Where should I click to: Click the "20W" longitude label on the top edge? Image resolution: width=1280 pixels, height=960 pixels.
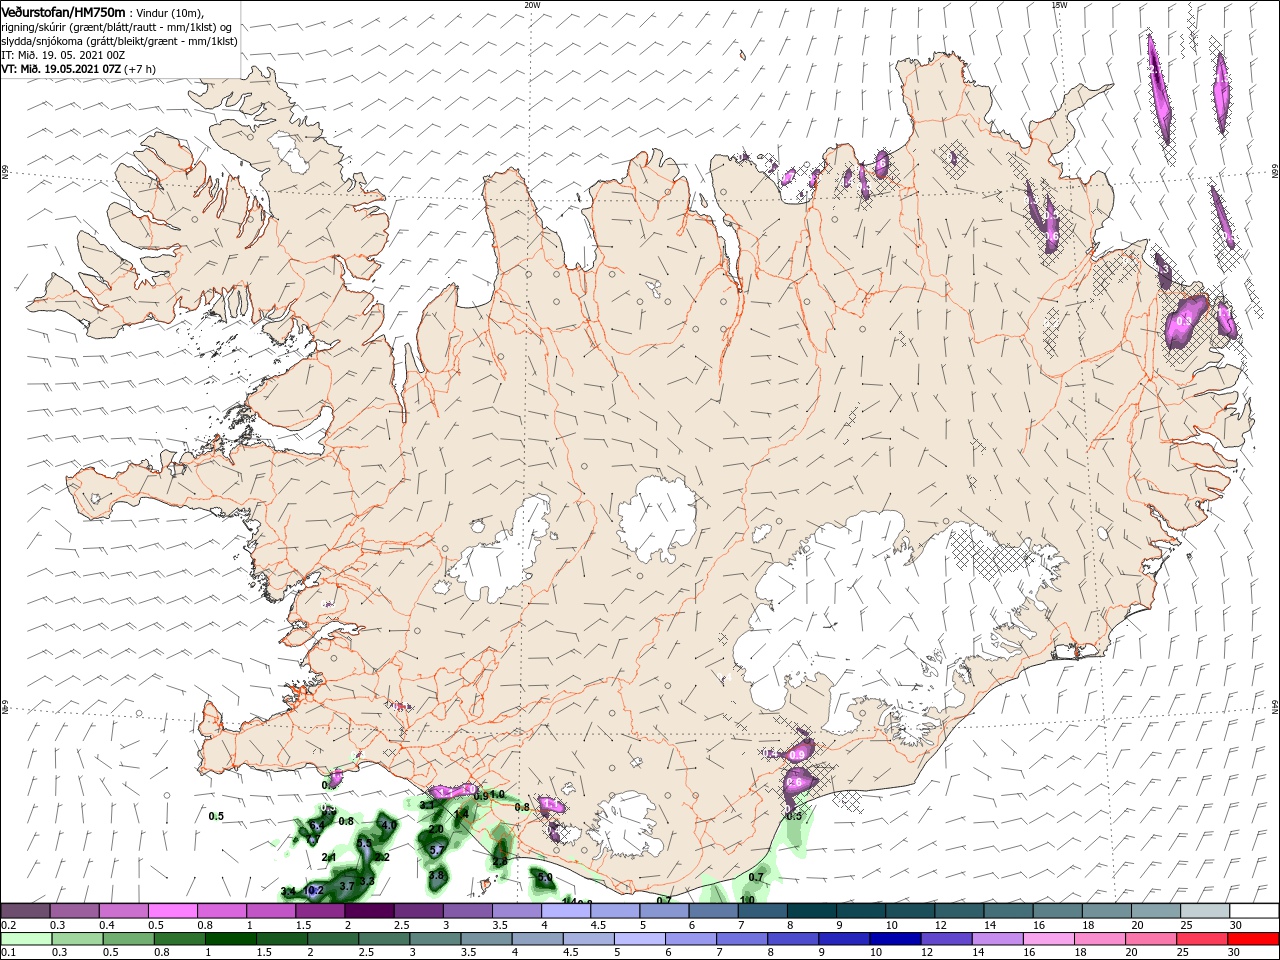pyautogui.click(x=532, y=5)
